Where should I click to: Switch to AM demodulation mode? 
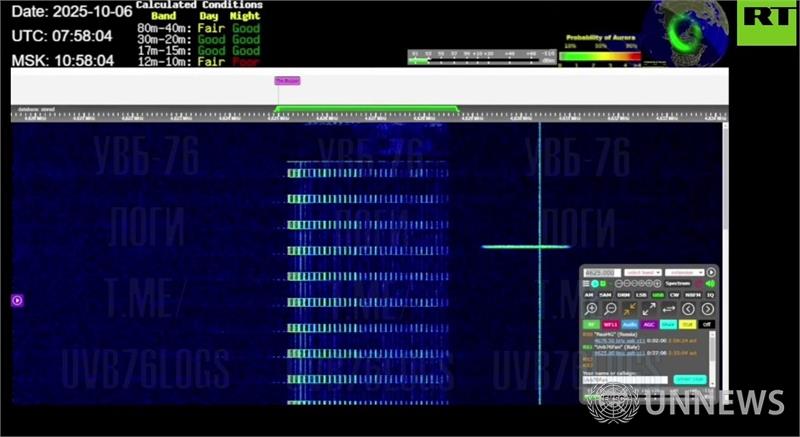(589, 295)
